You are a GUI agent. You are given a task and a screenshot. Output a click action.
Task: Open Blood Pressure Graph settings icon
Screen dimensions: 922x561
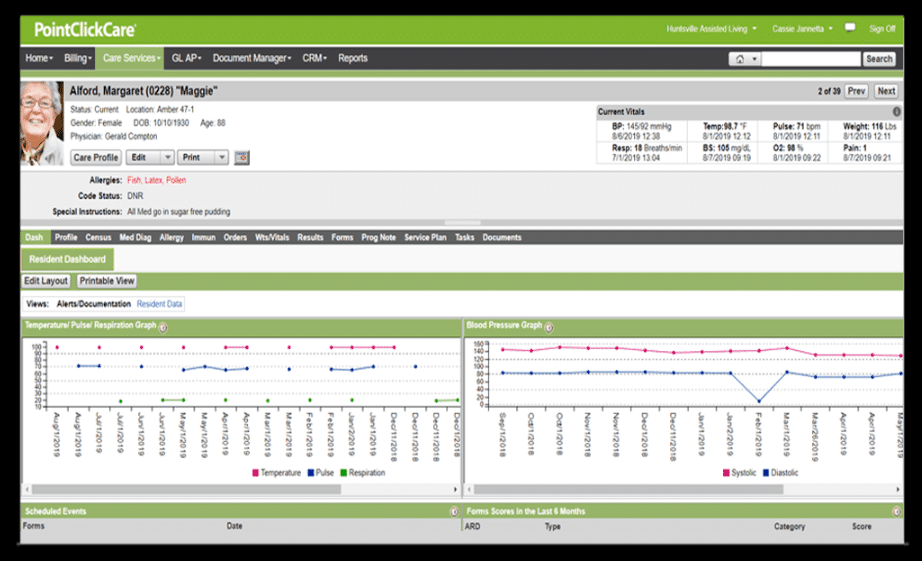549,328
